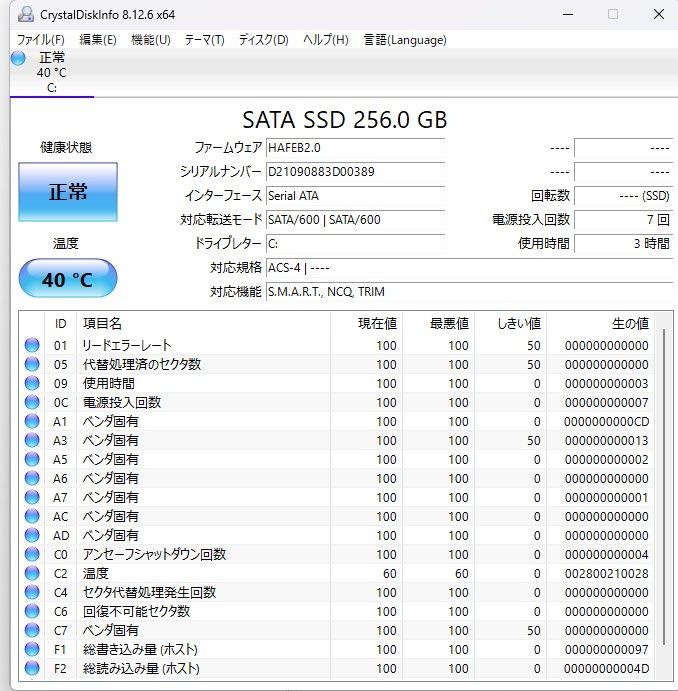Close the CrystalDiskInfo window
678x691 pixels.
point(659,14)
